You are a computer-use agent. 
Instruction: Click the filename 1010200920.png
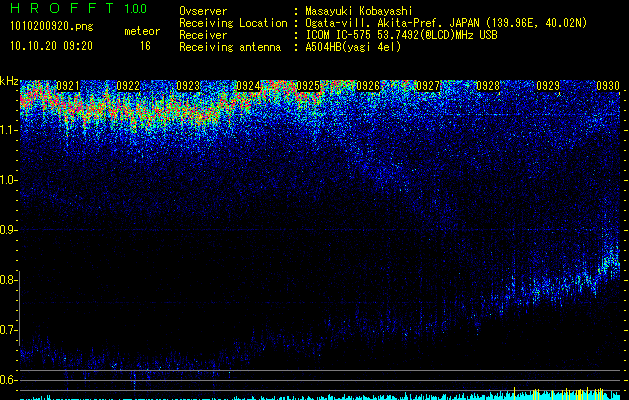coord(52,27)
